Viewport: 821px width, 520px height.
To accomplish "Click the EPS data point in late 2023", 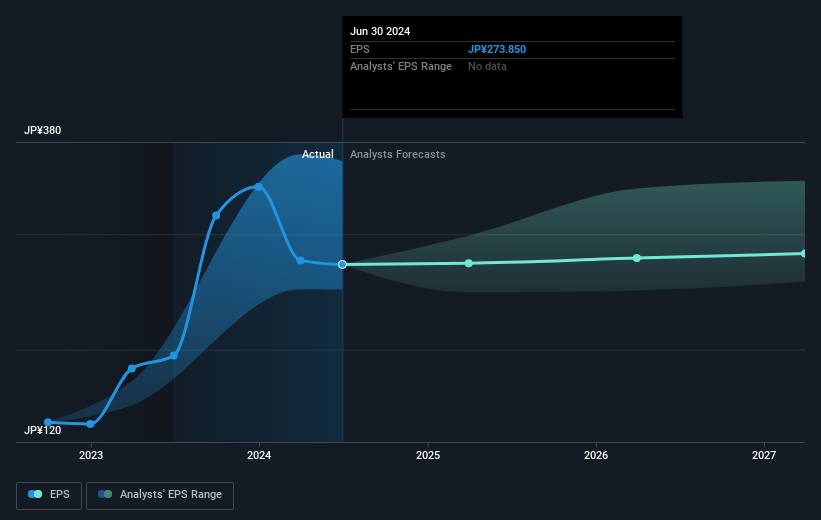I will (216, 215).
